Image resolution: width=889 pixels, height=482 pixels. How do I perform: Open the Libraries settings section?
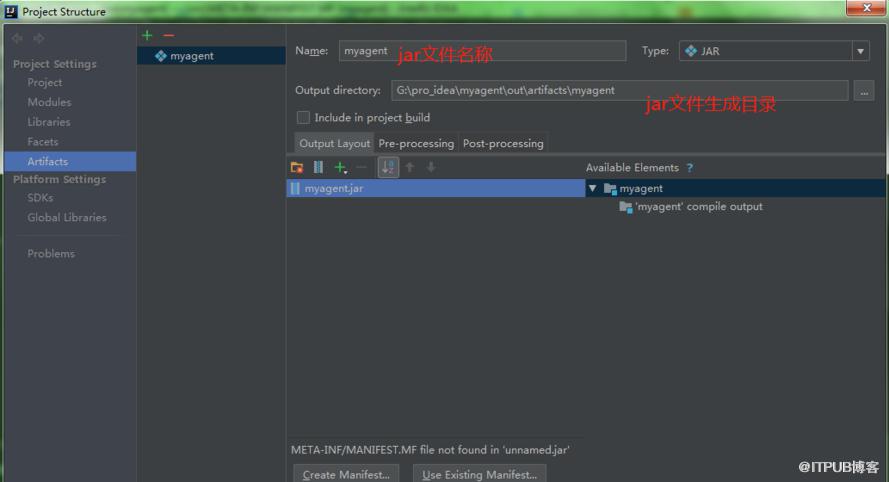(49, 122)
